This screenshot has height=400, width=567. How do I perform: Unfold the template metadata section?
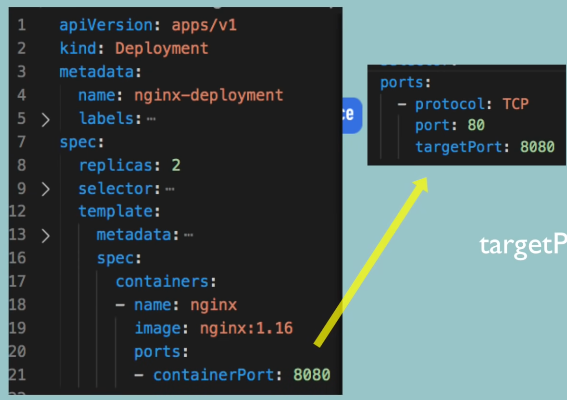click(x=46, y=236)
